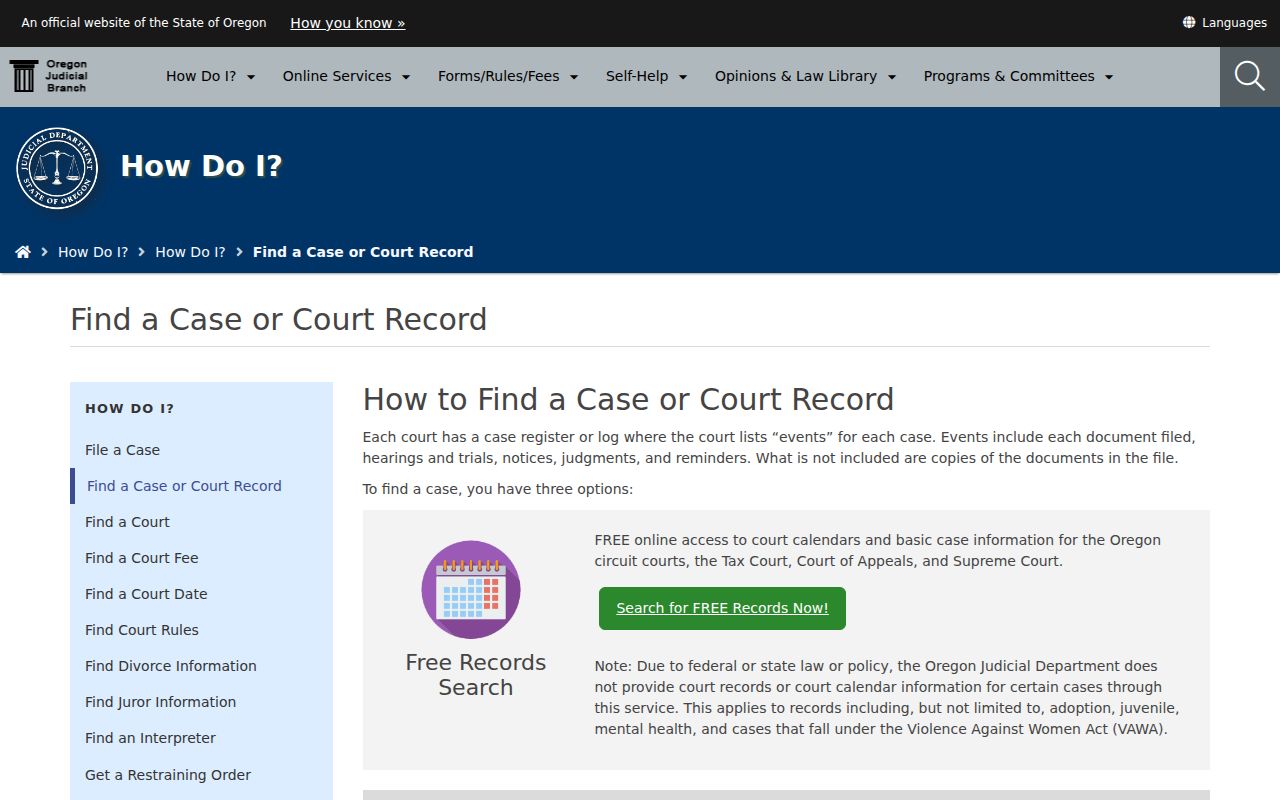The height and width of the screenshot is (800, 1280).
Task: Open the site search magnifier icon
Action: [x=1250, y=76]
